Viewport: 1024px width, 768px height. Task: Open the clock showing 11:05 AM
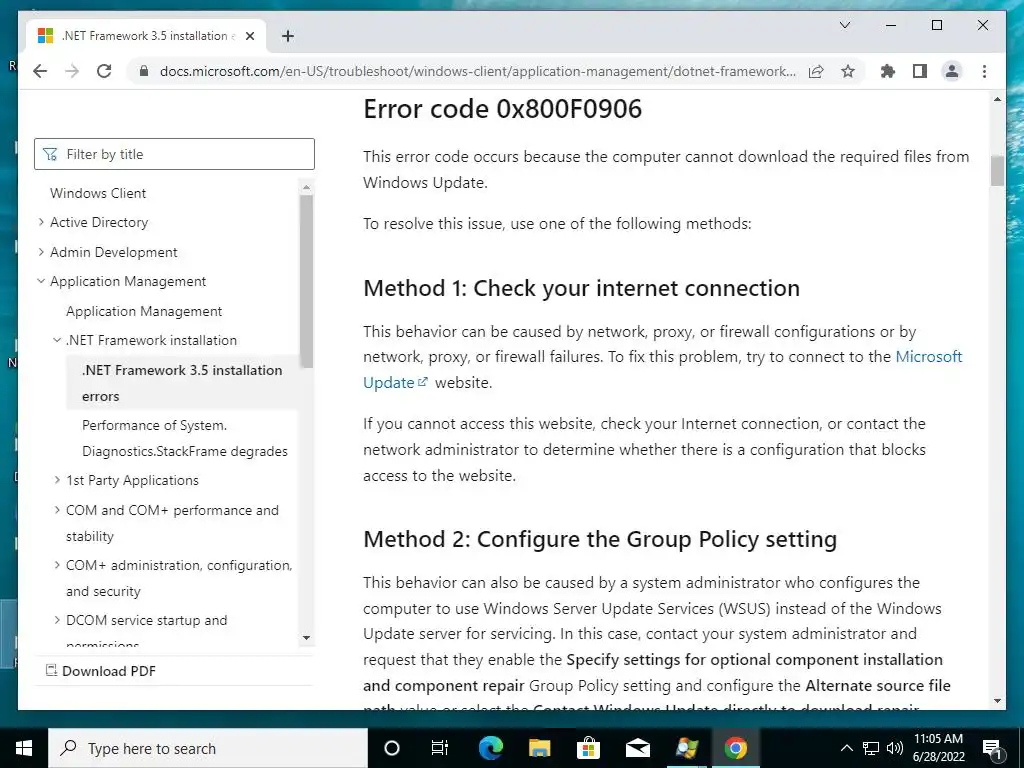[938, 748]
